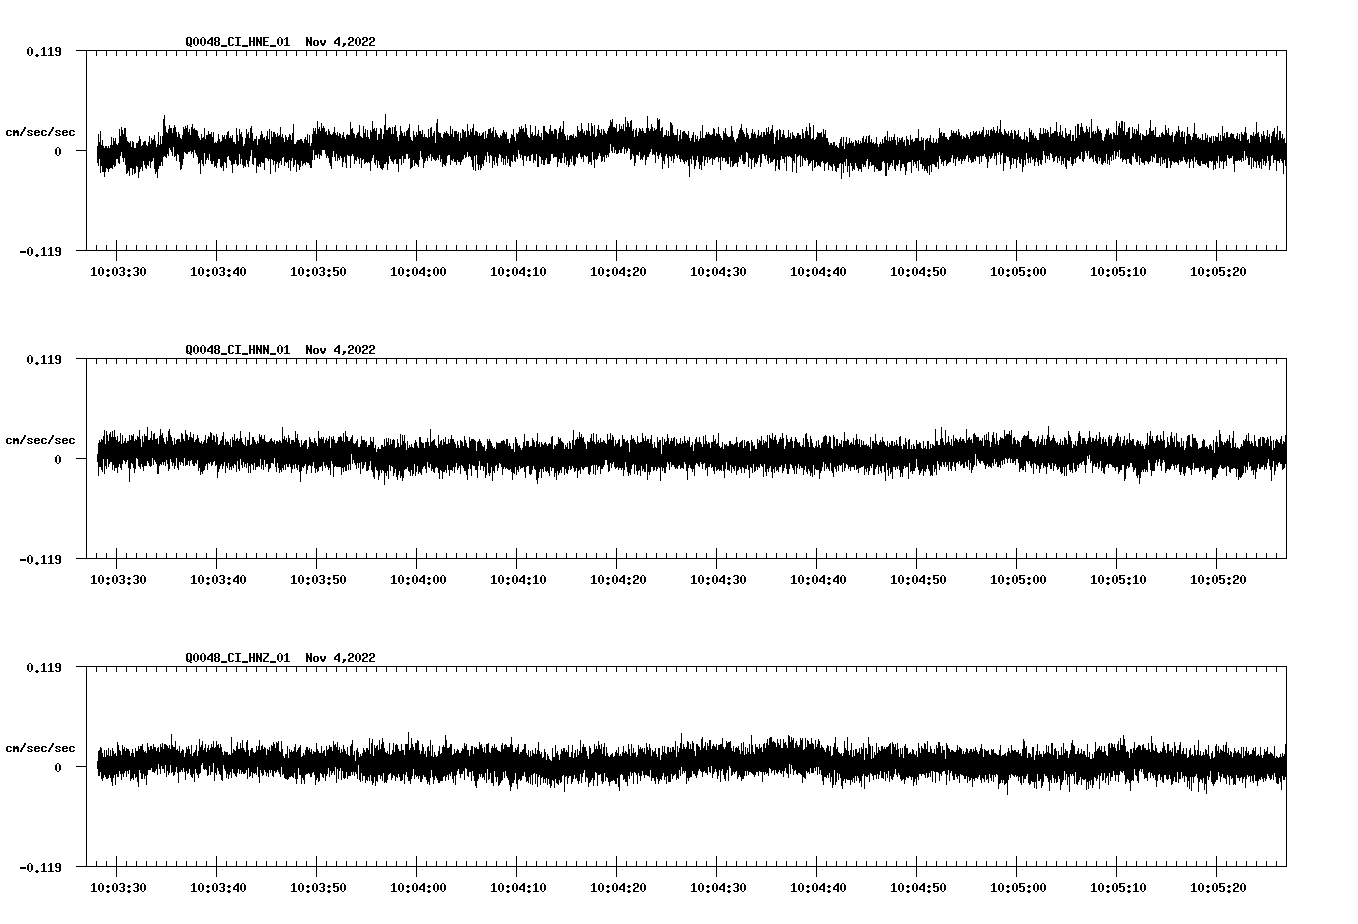This screenshot has width=1358, height=924.
Task: Click 10:03:40 time label under HNN plot
Action: click(218, 580)
